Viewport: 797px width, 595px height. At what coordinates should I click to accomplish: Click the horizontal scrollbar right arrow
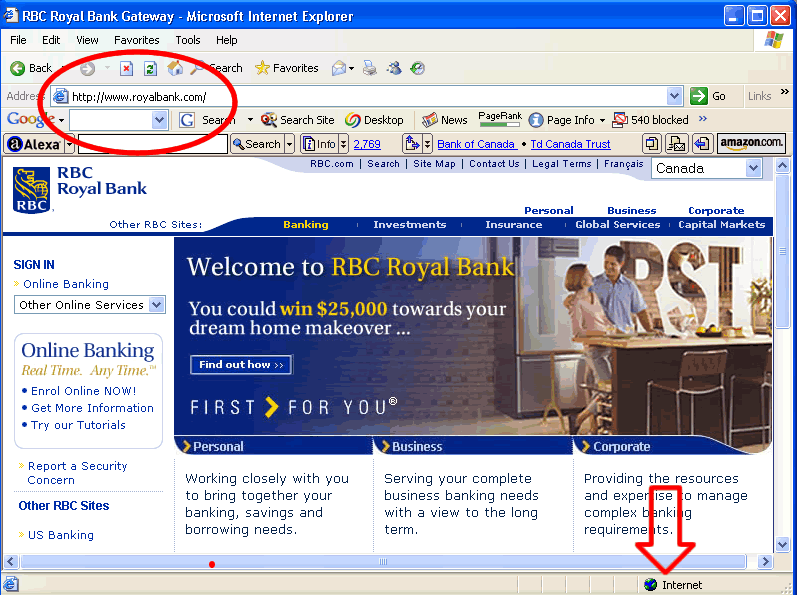click(765, 561)
